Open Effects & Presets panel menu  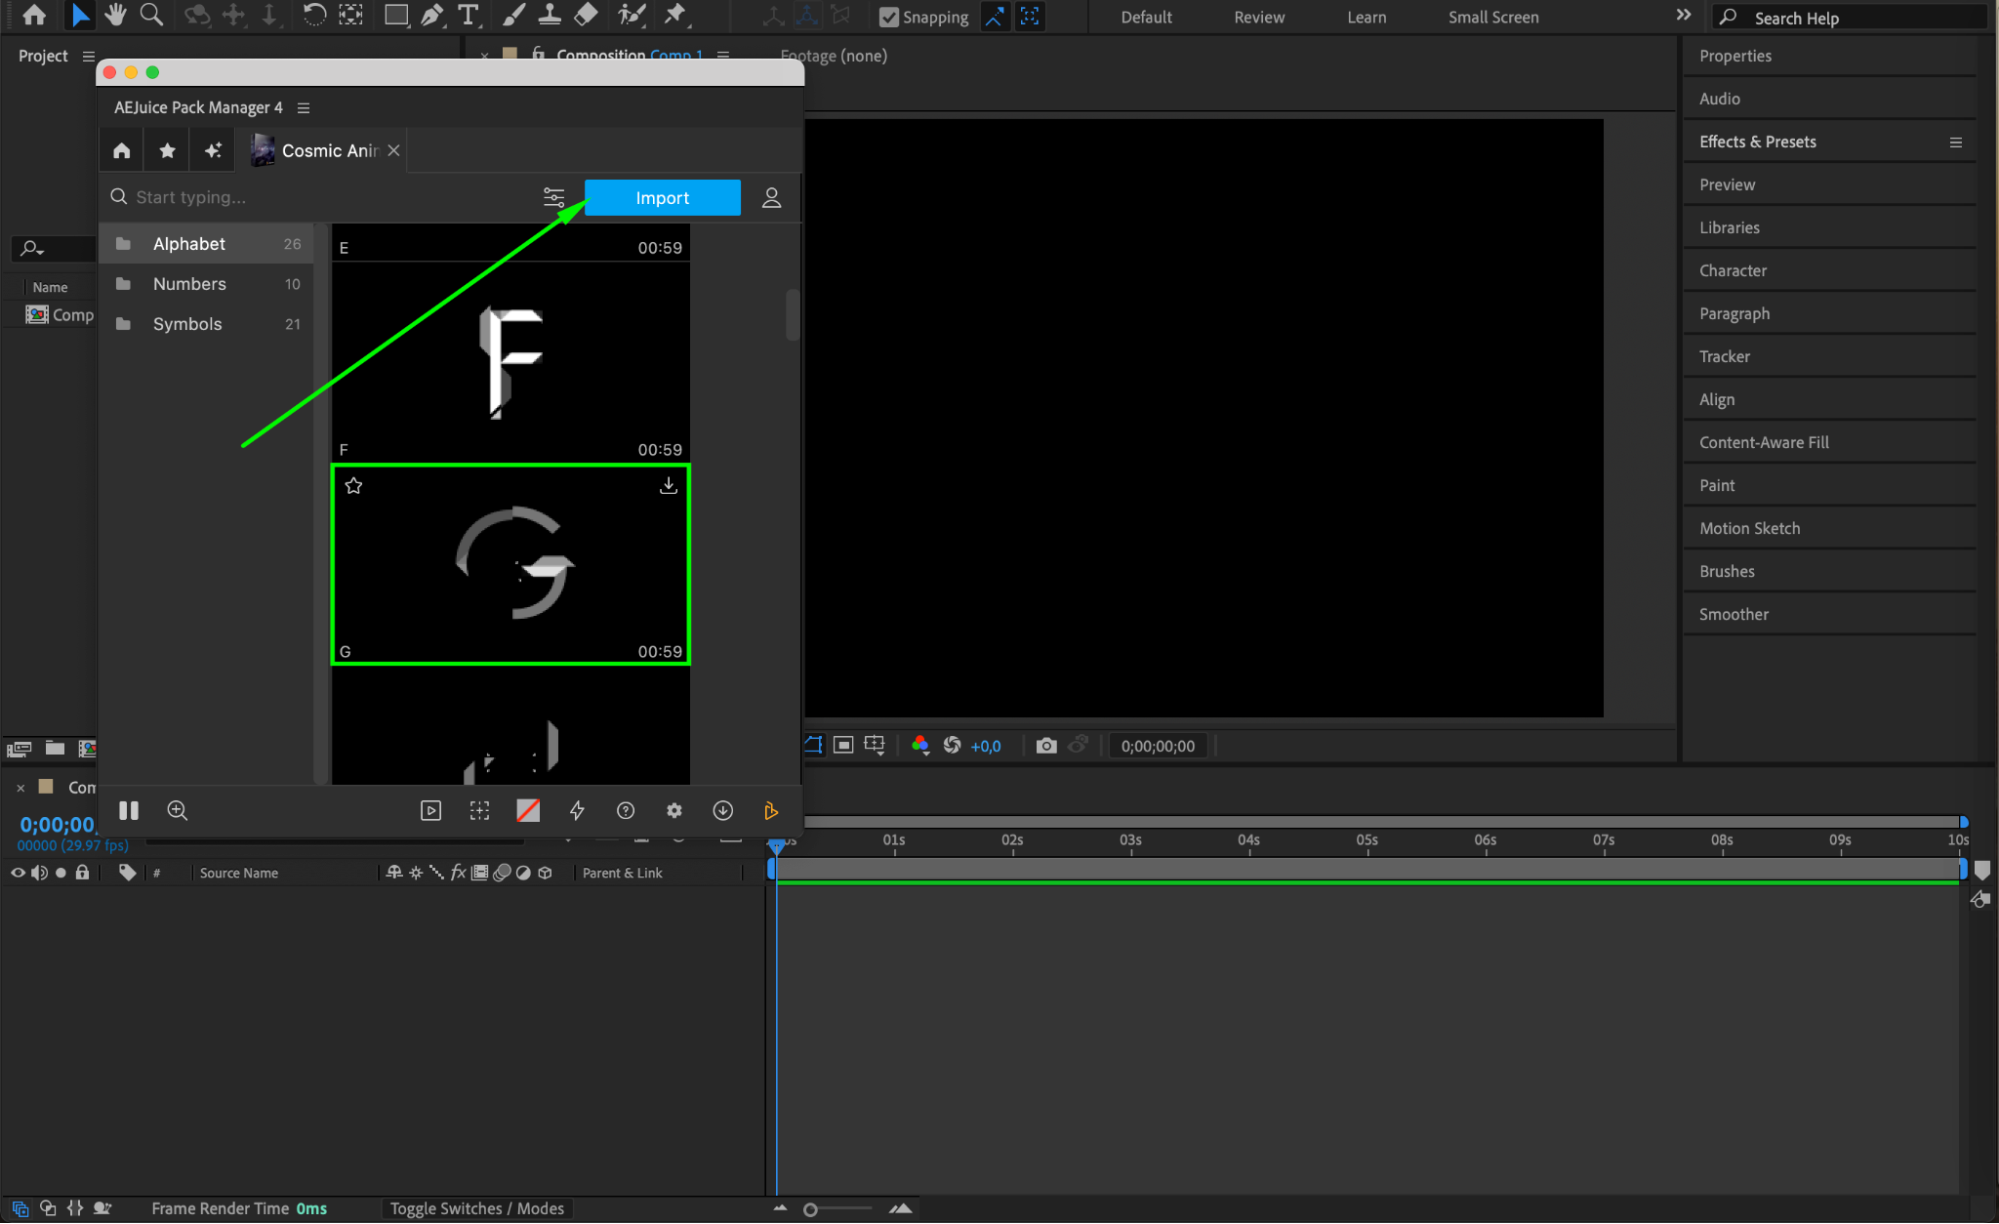click(1955, 142)
